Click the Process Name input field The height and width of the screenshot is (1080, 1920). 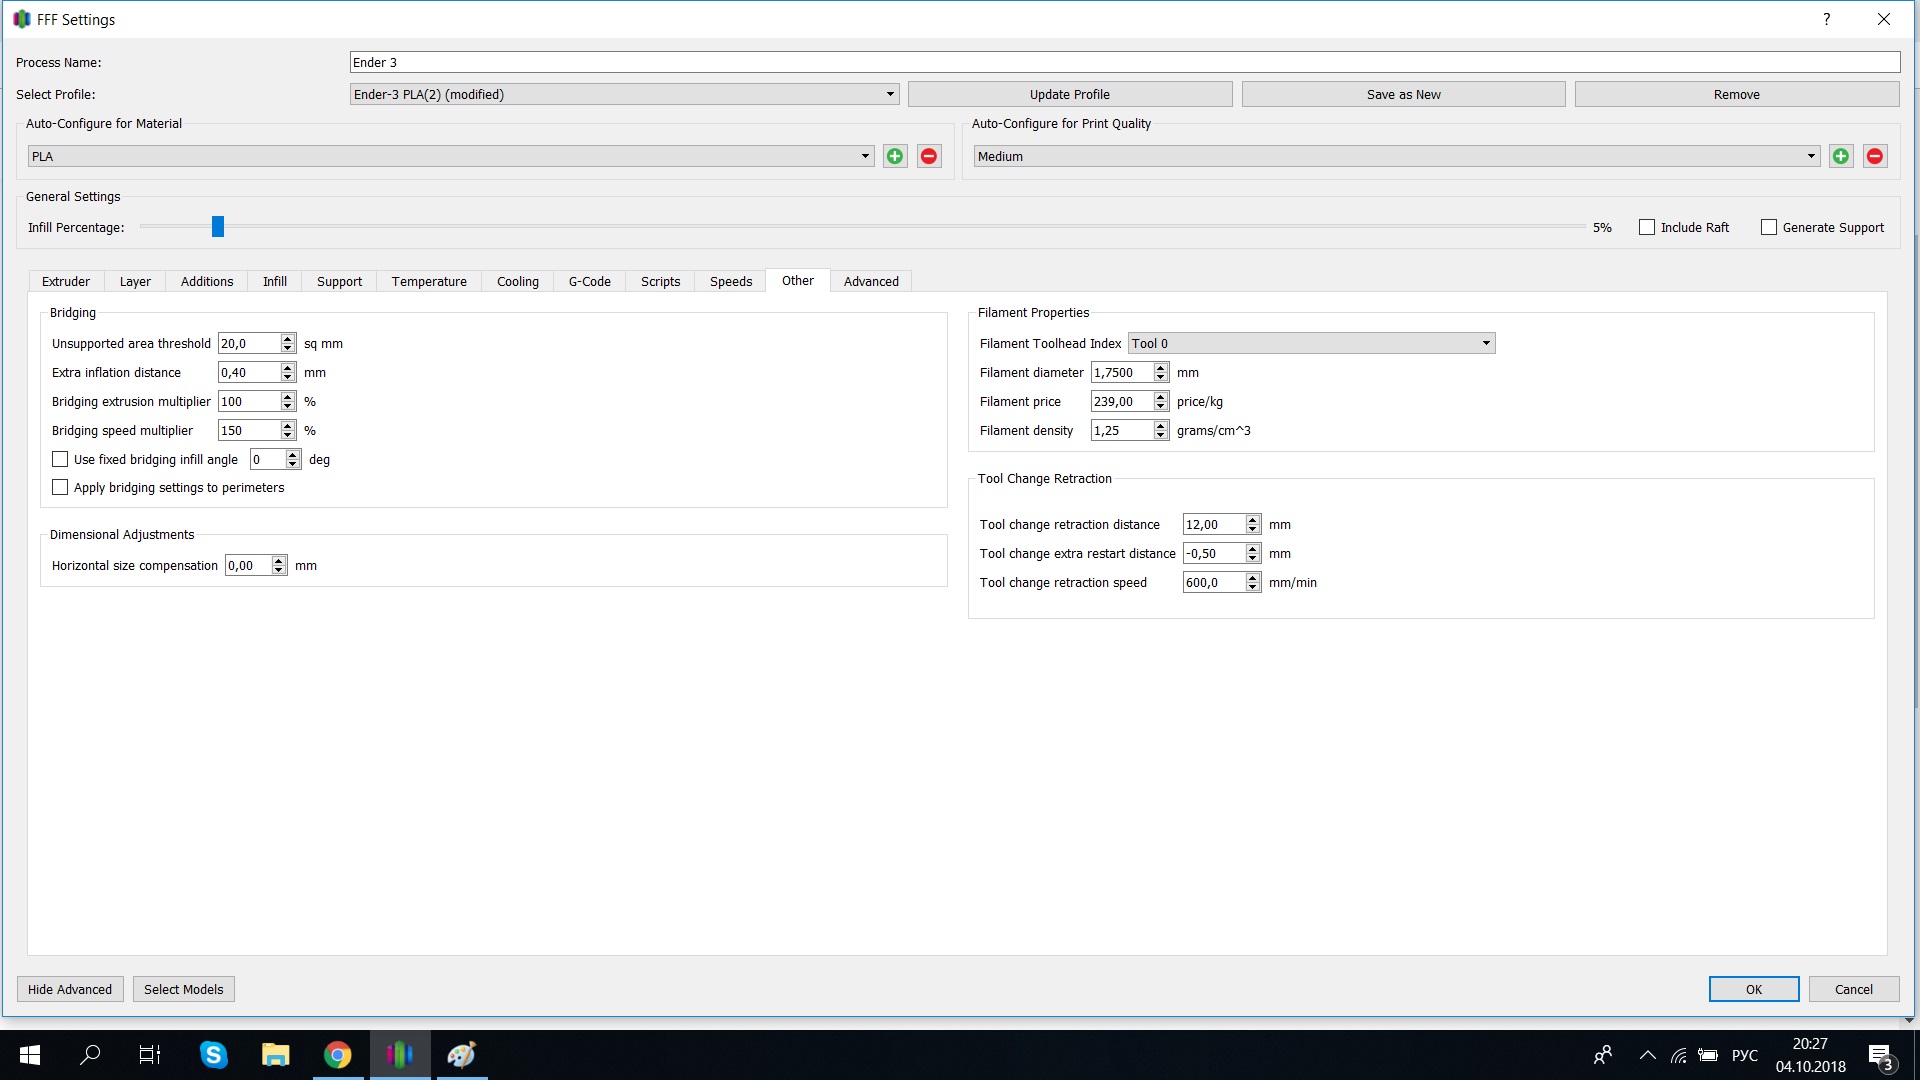(x=1124, y=62)
